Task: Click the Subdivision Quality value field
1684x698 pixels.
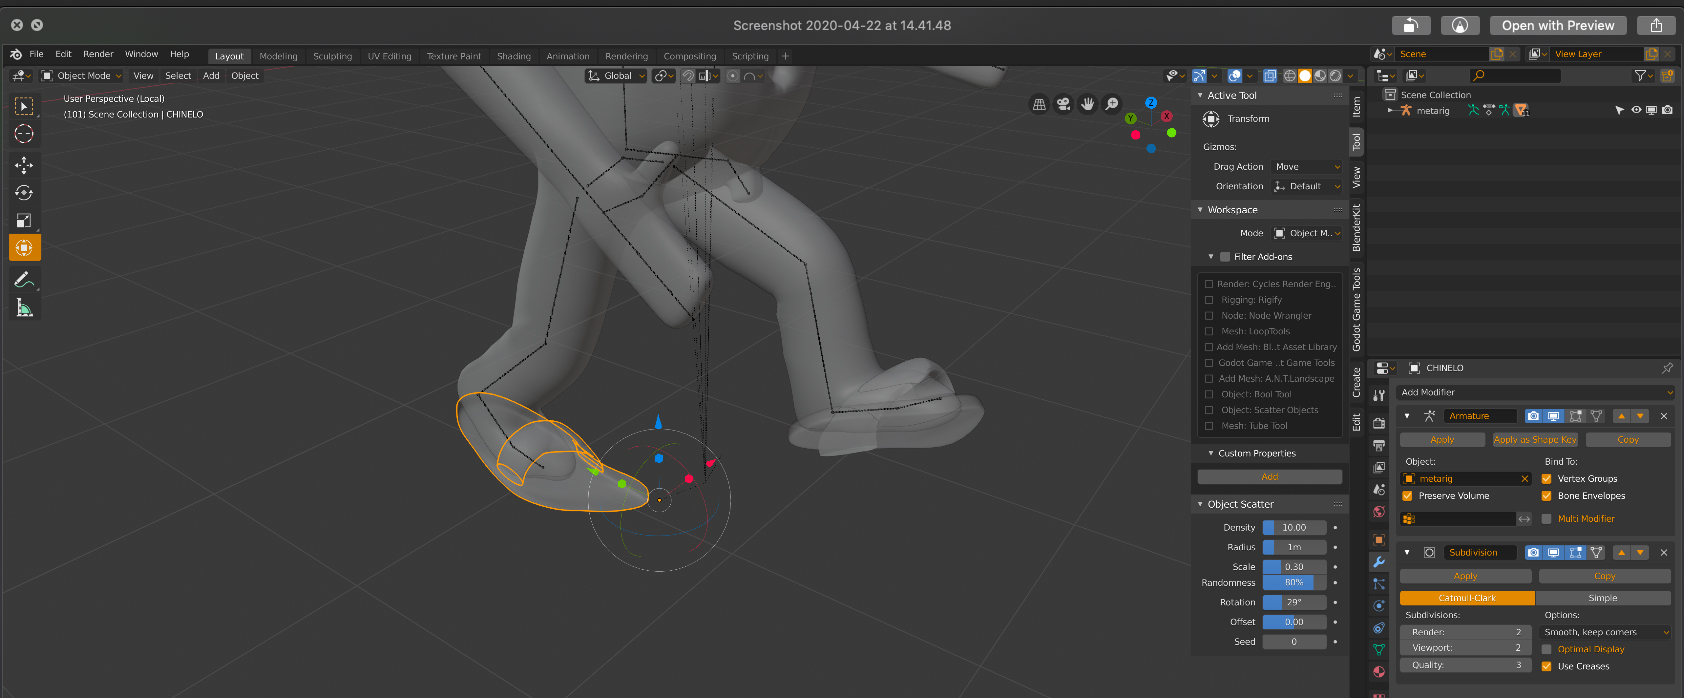Action: tap(1465, 665)
